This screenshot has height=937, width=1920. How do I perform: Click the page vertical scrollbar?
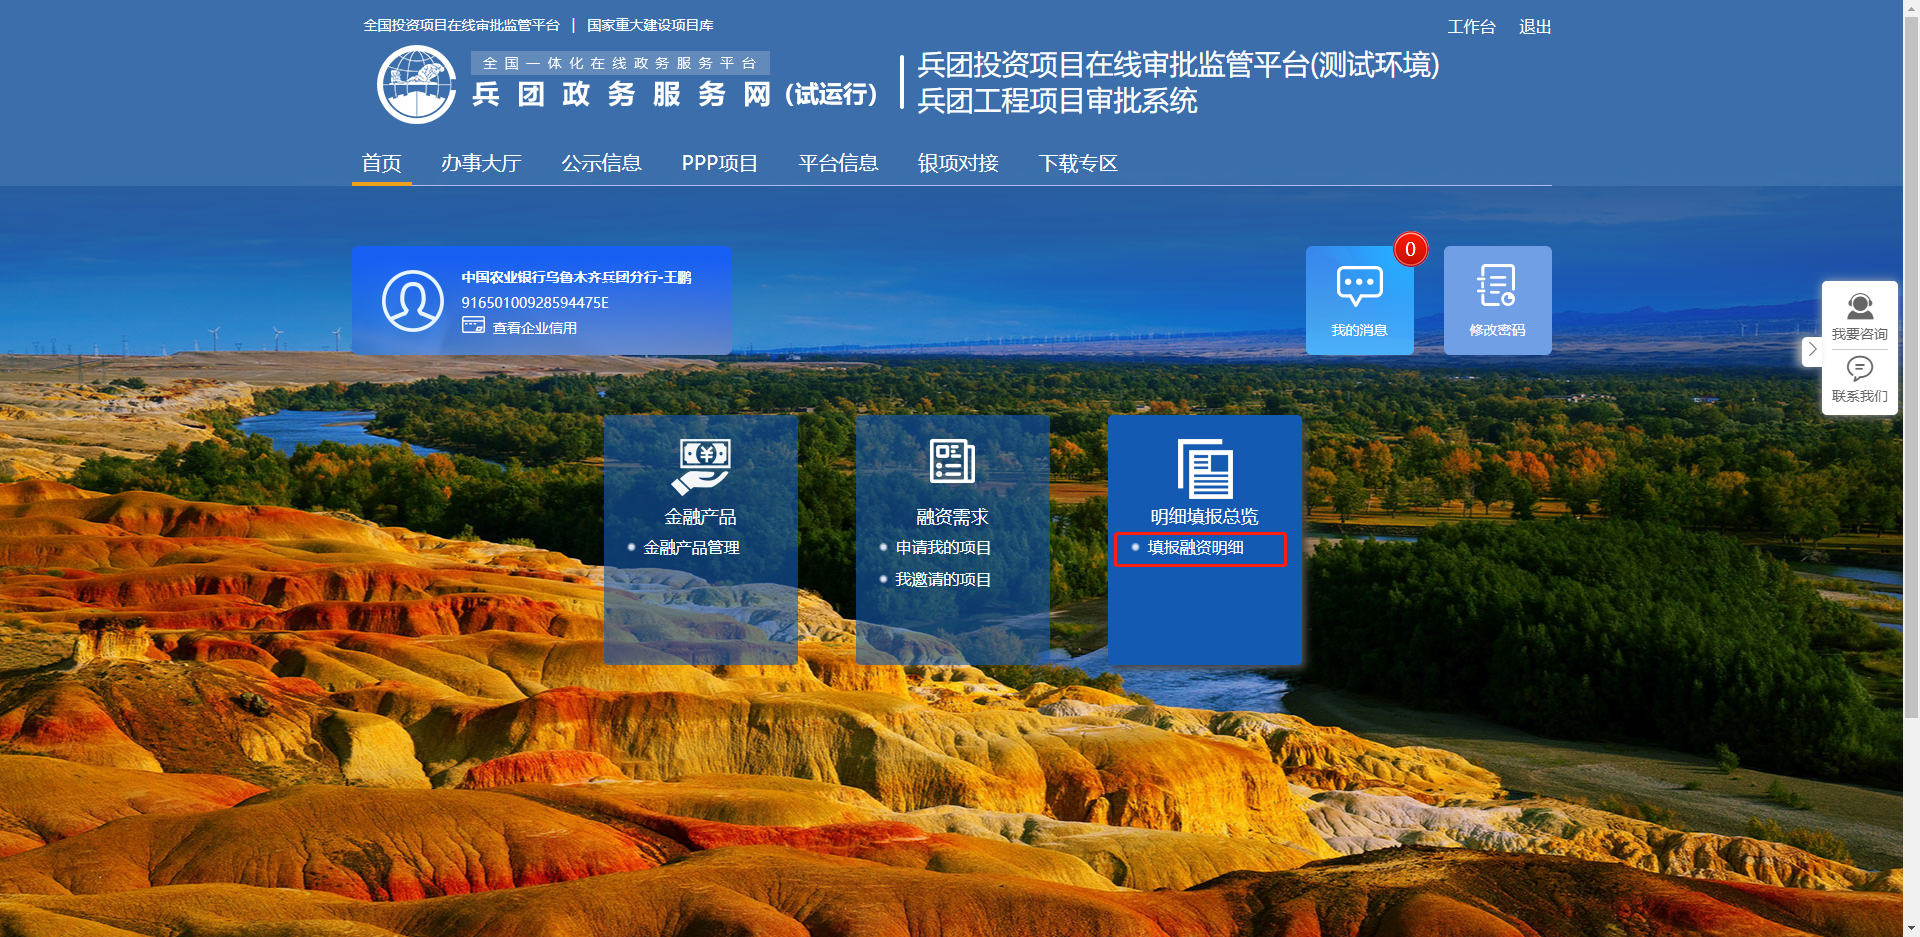pos(1911,400)
